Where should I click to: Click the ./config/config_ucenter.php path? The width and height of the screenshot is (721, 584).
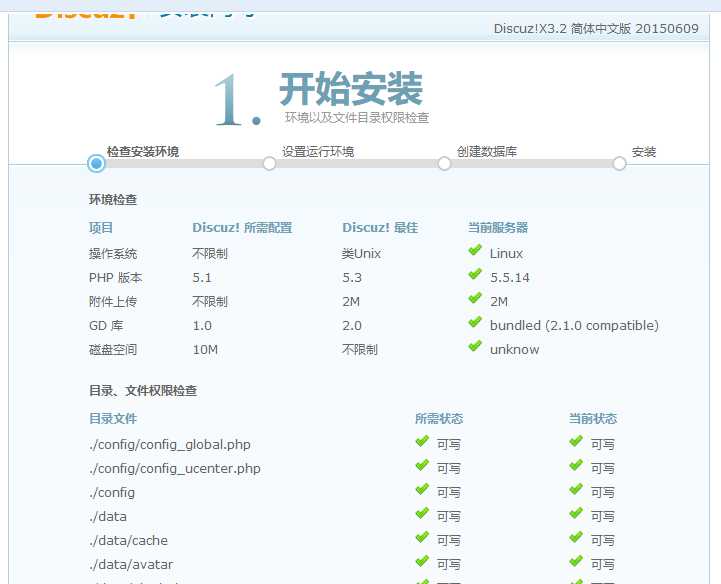coord(175,469)
